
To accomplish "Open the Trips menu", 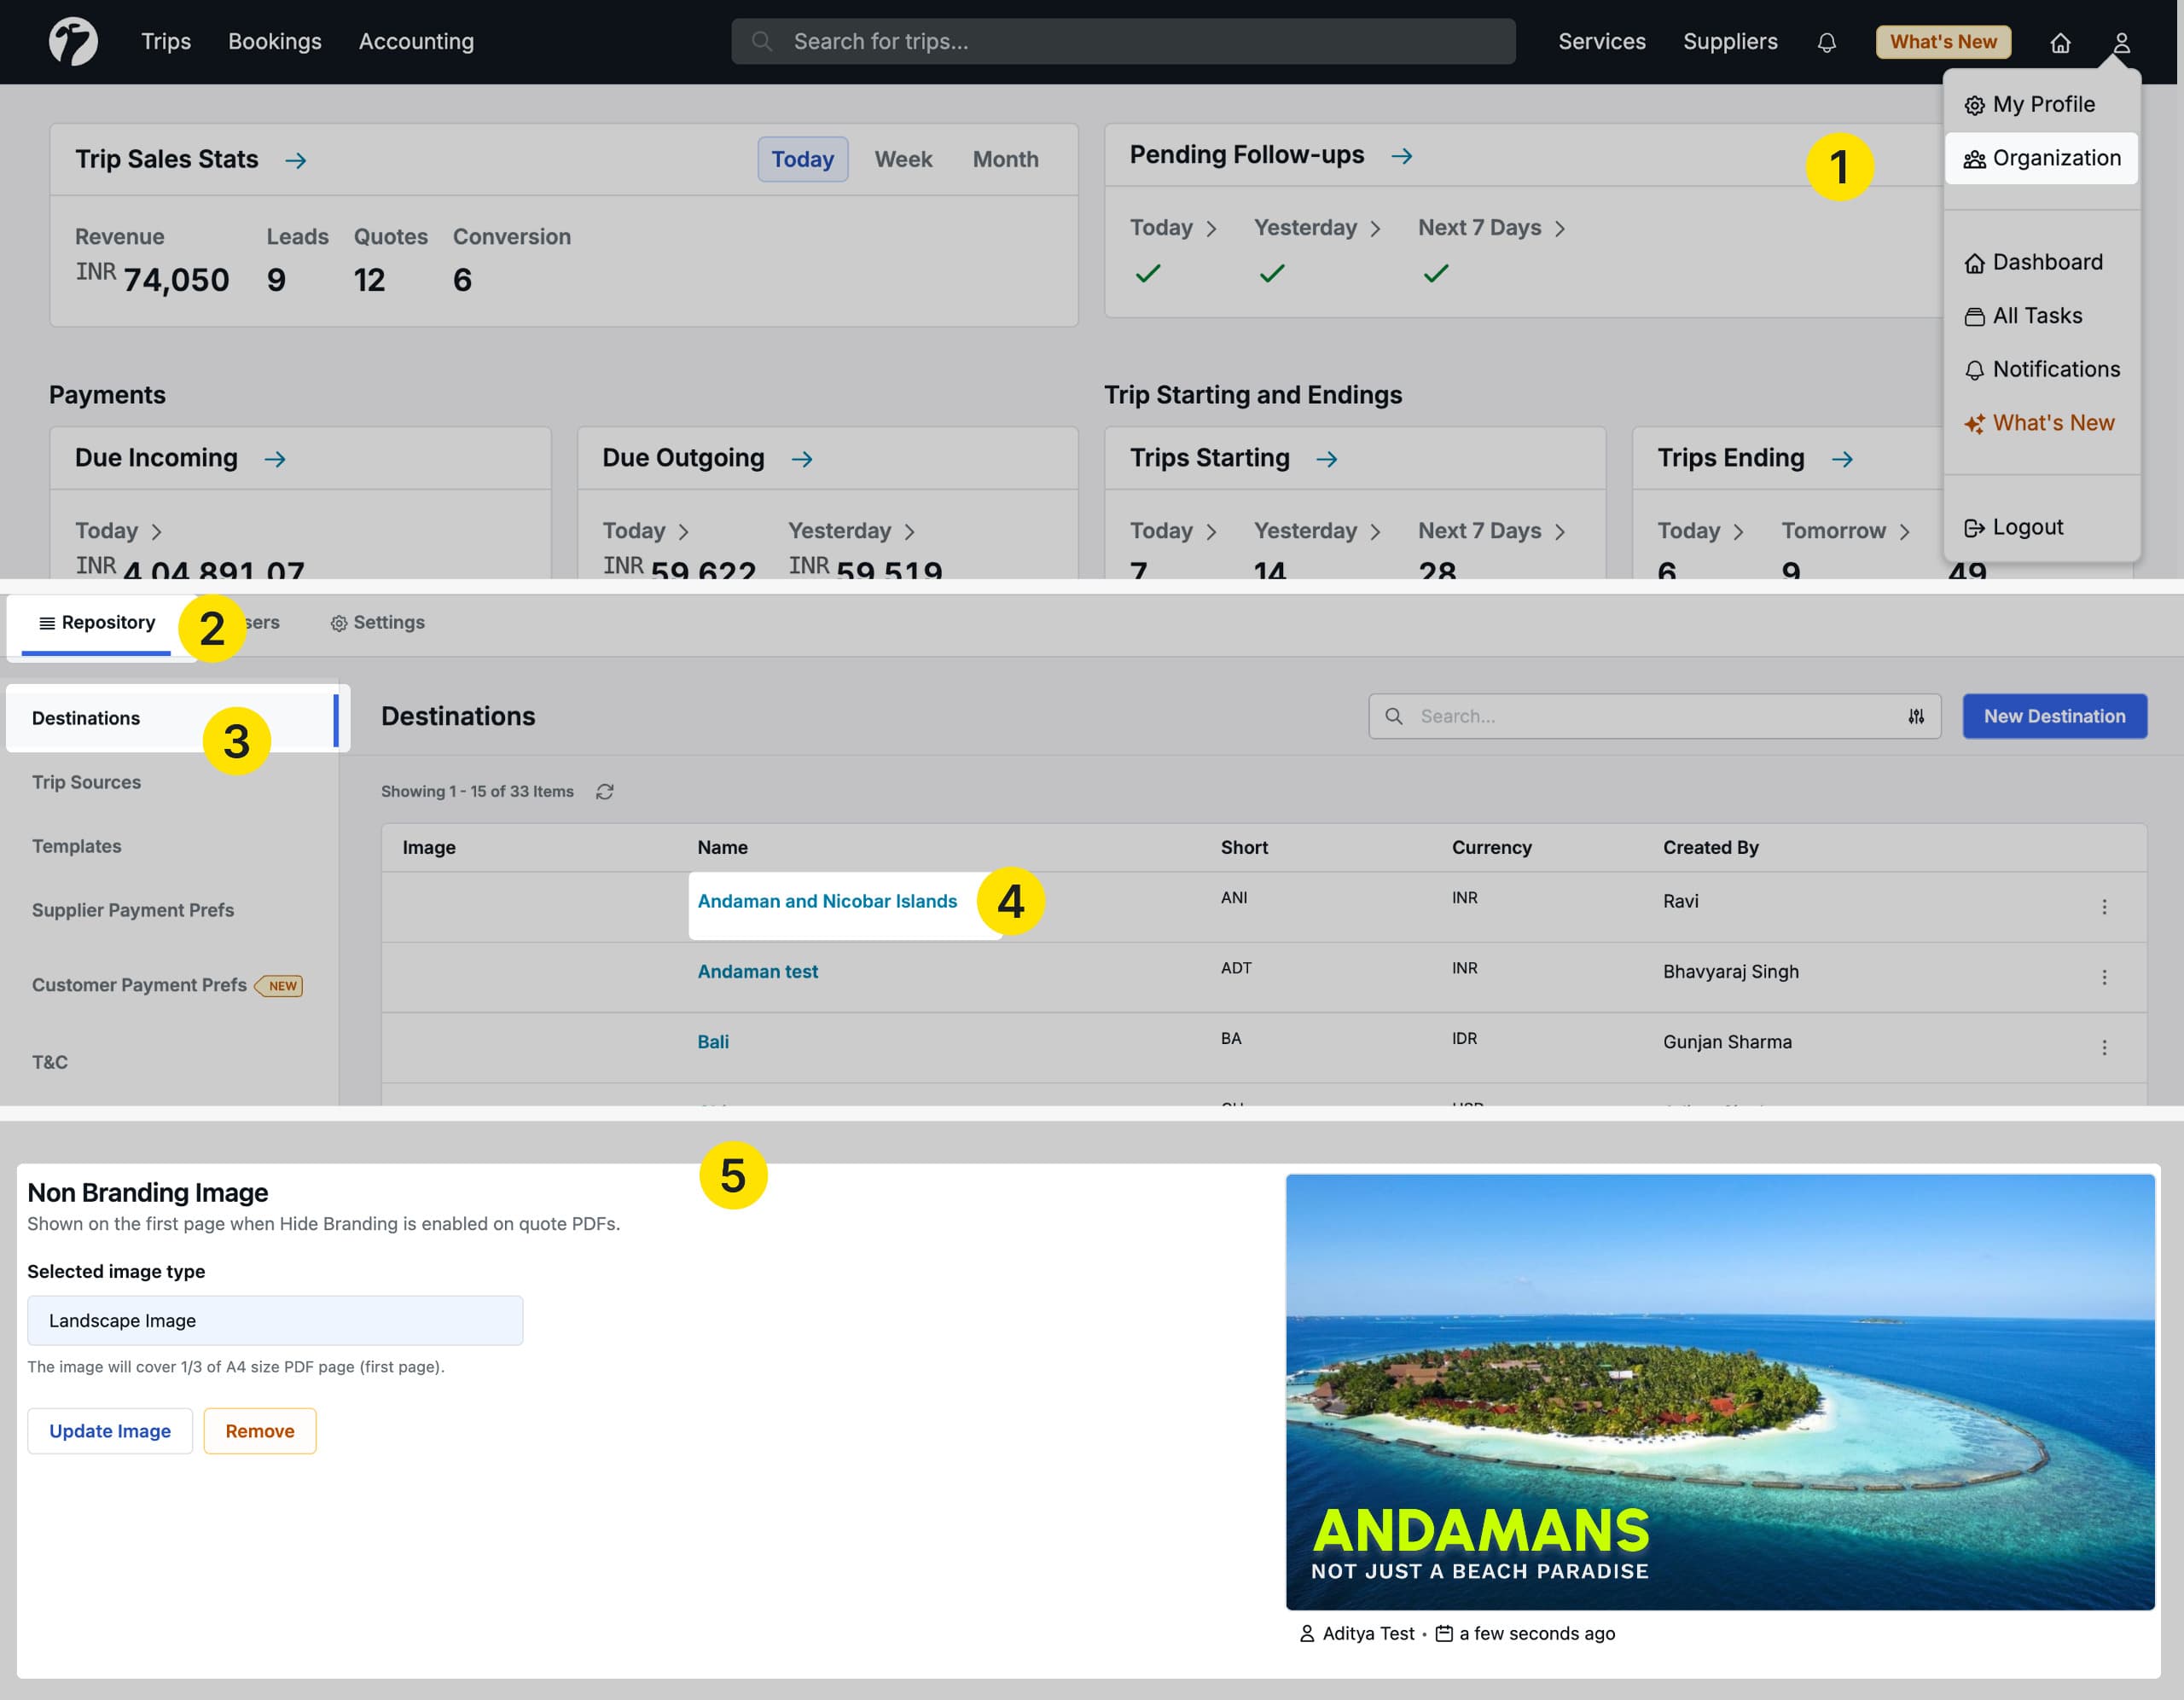I will 166,41.
